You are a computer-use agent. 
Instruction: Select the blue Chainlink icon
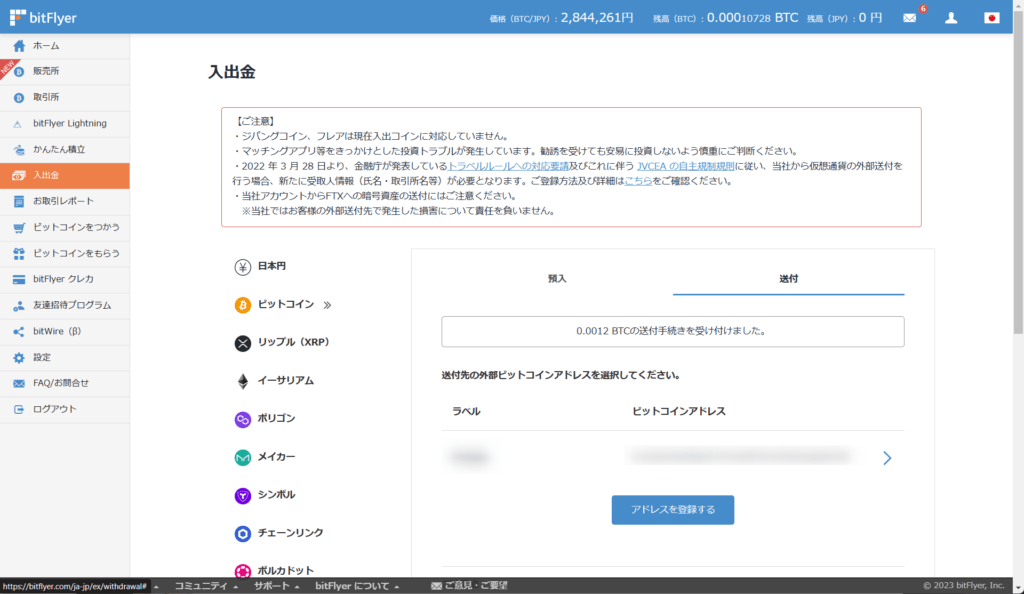(242, 534)
